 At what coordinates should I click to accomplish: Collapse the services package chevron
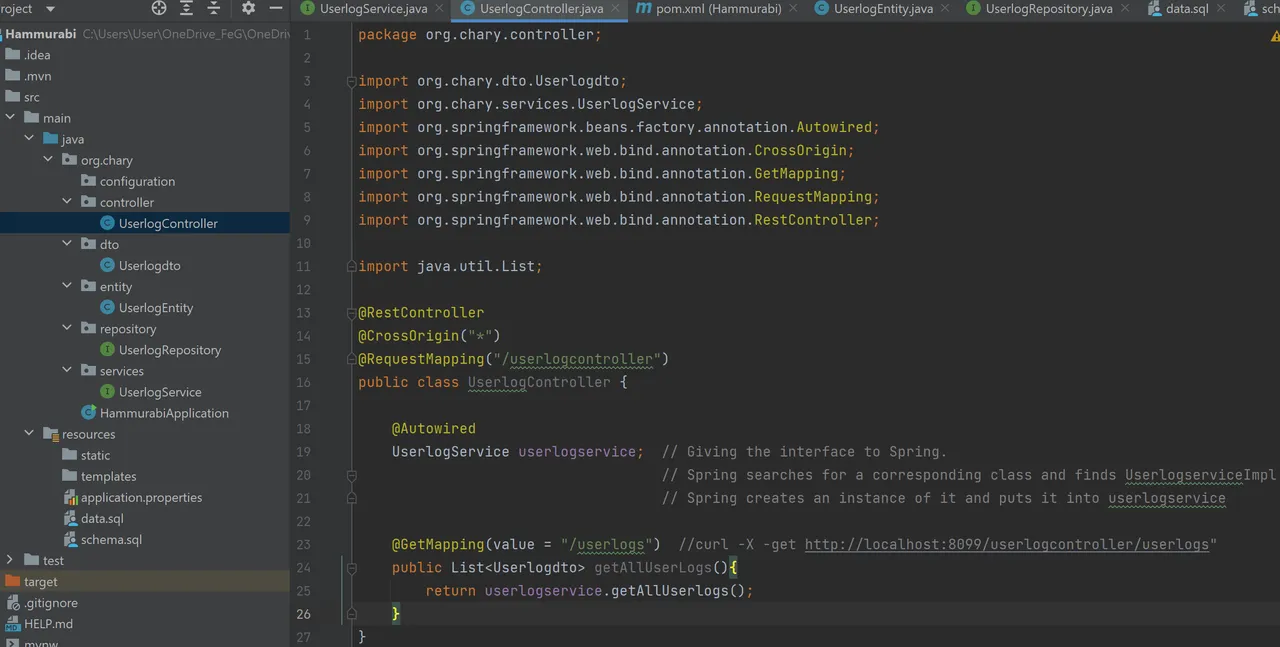click(x=67, y=370)
